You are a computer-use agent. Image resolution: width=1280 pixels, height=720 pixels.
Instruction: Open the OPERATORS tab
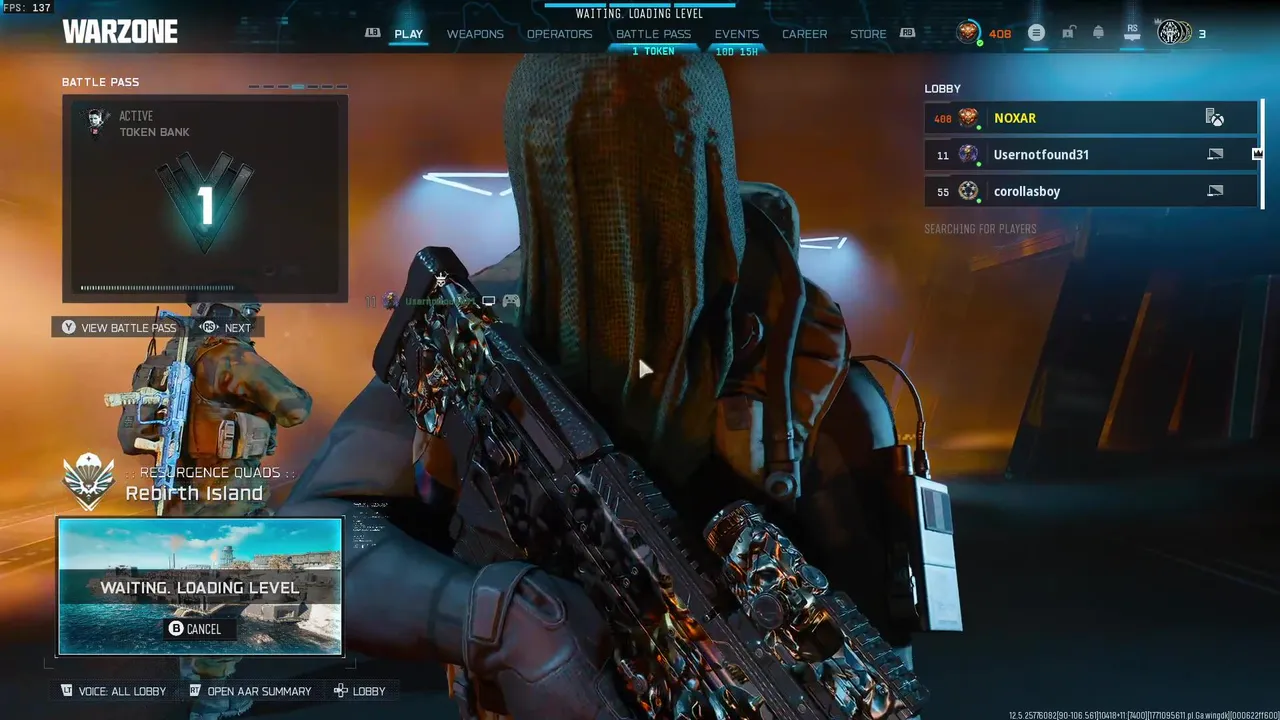pos(559,34)
